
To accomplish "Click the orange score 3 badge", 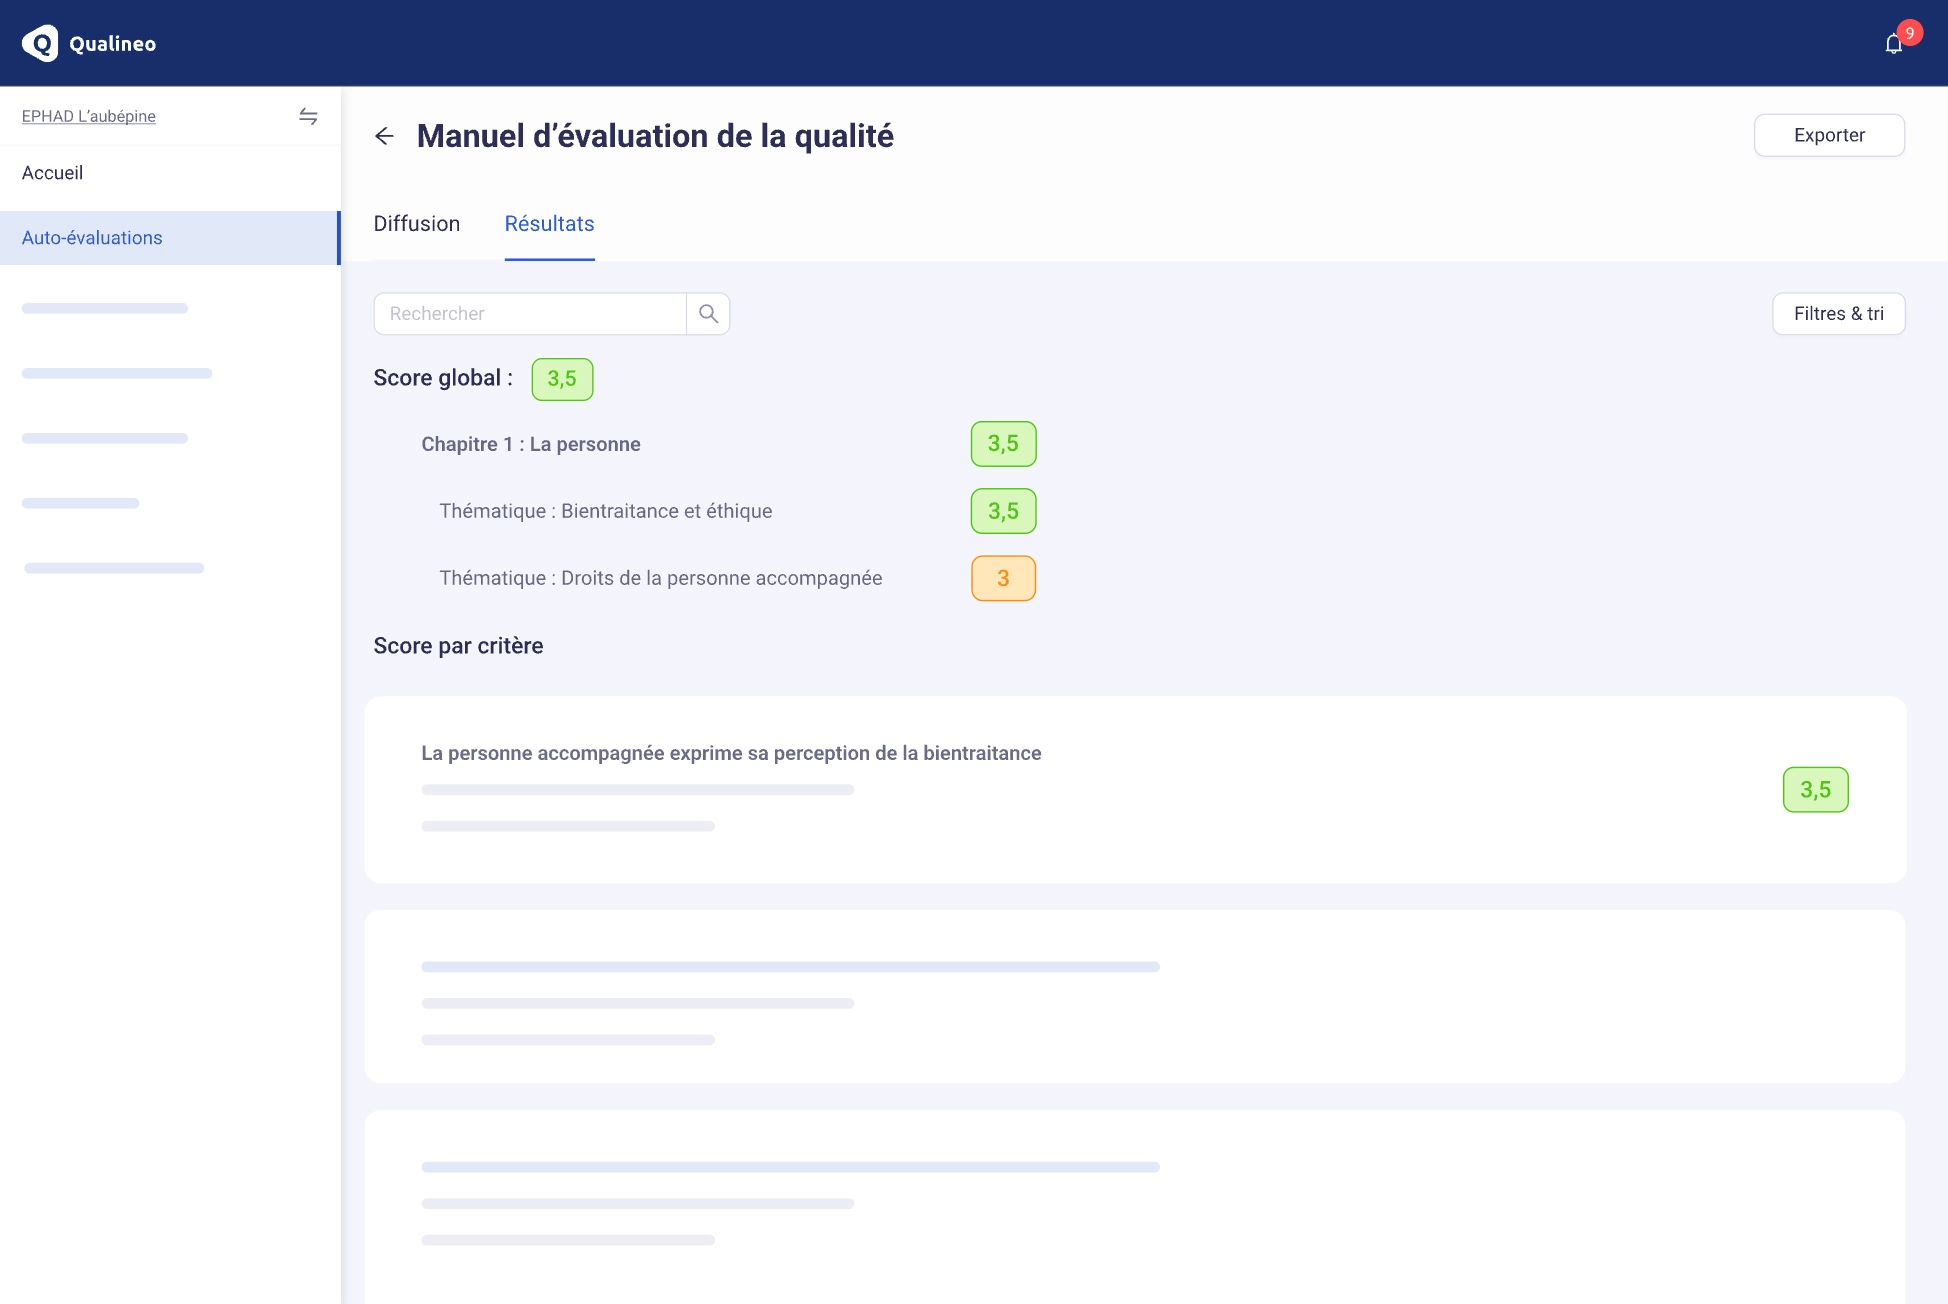I will [x=1003, y=578].
